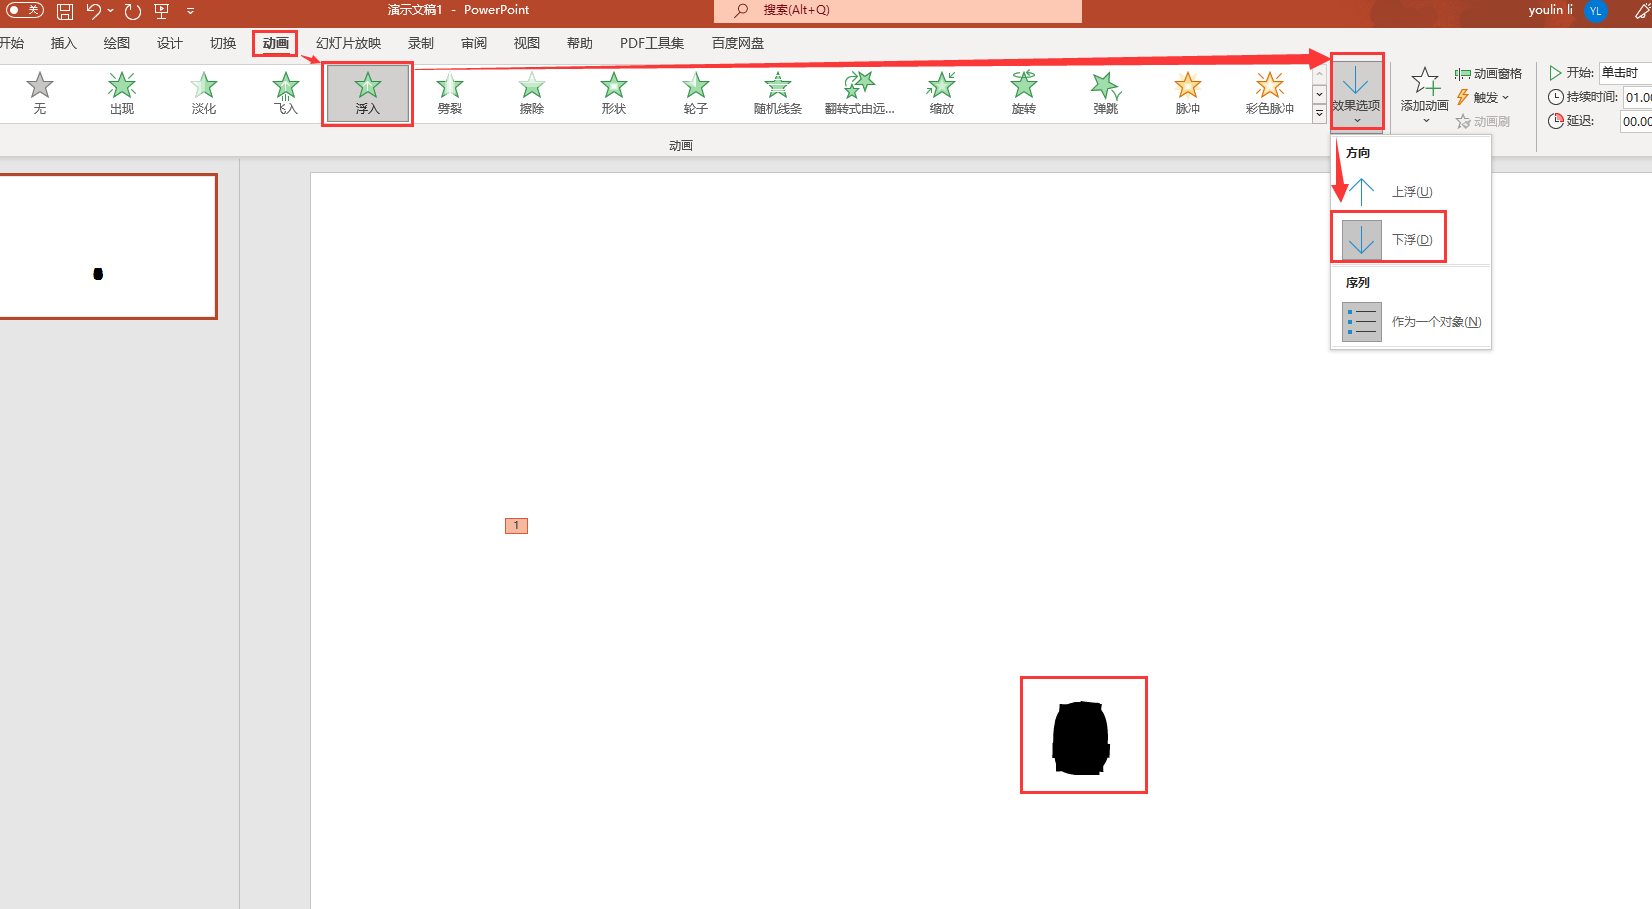Apply the 轮子 animation effect

[x=696, y=93]
